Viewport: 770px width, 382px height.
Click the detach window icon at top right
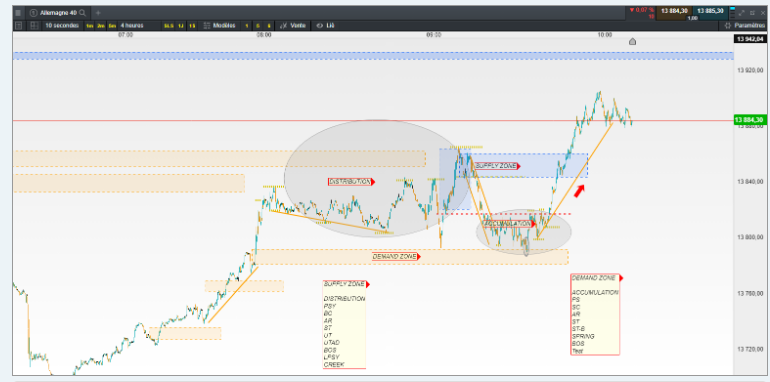coord(752,13)
